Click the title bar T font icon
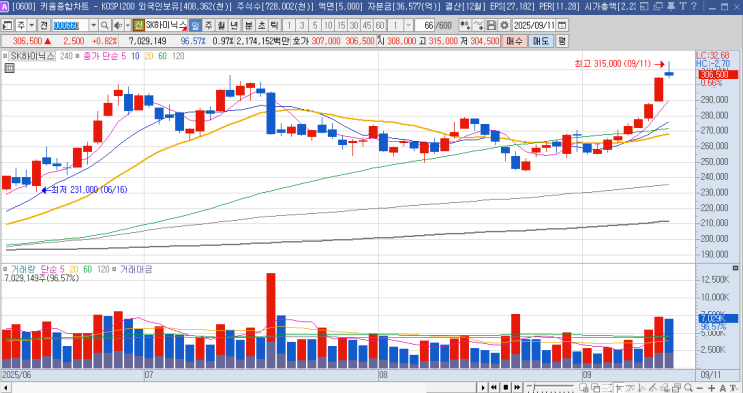This screenshot has width=743, height=393. pos(683,6)
